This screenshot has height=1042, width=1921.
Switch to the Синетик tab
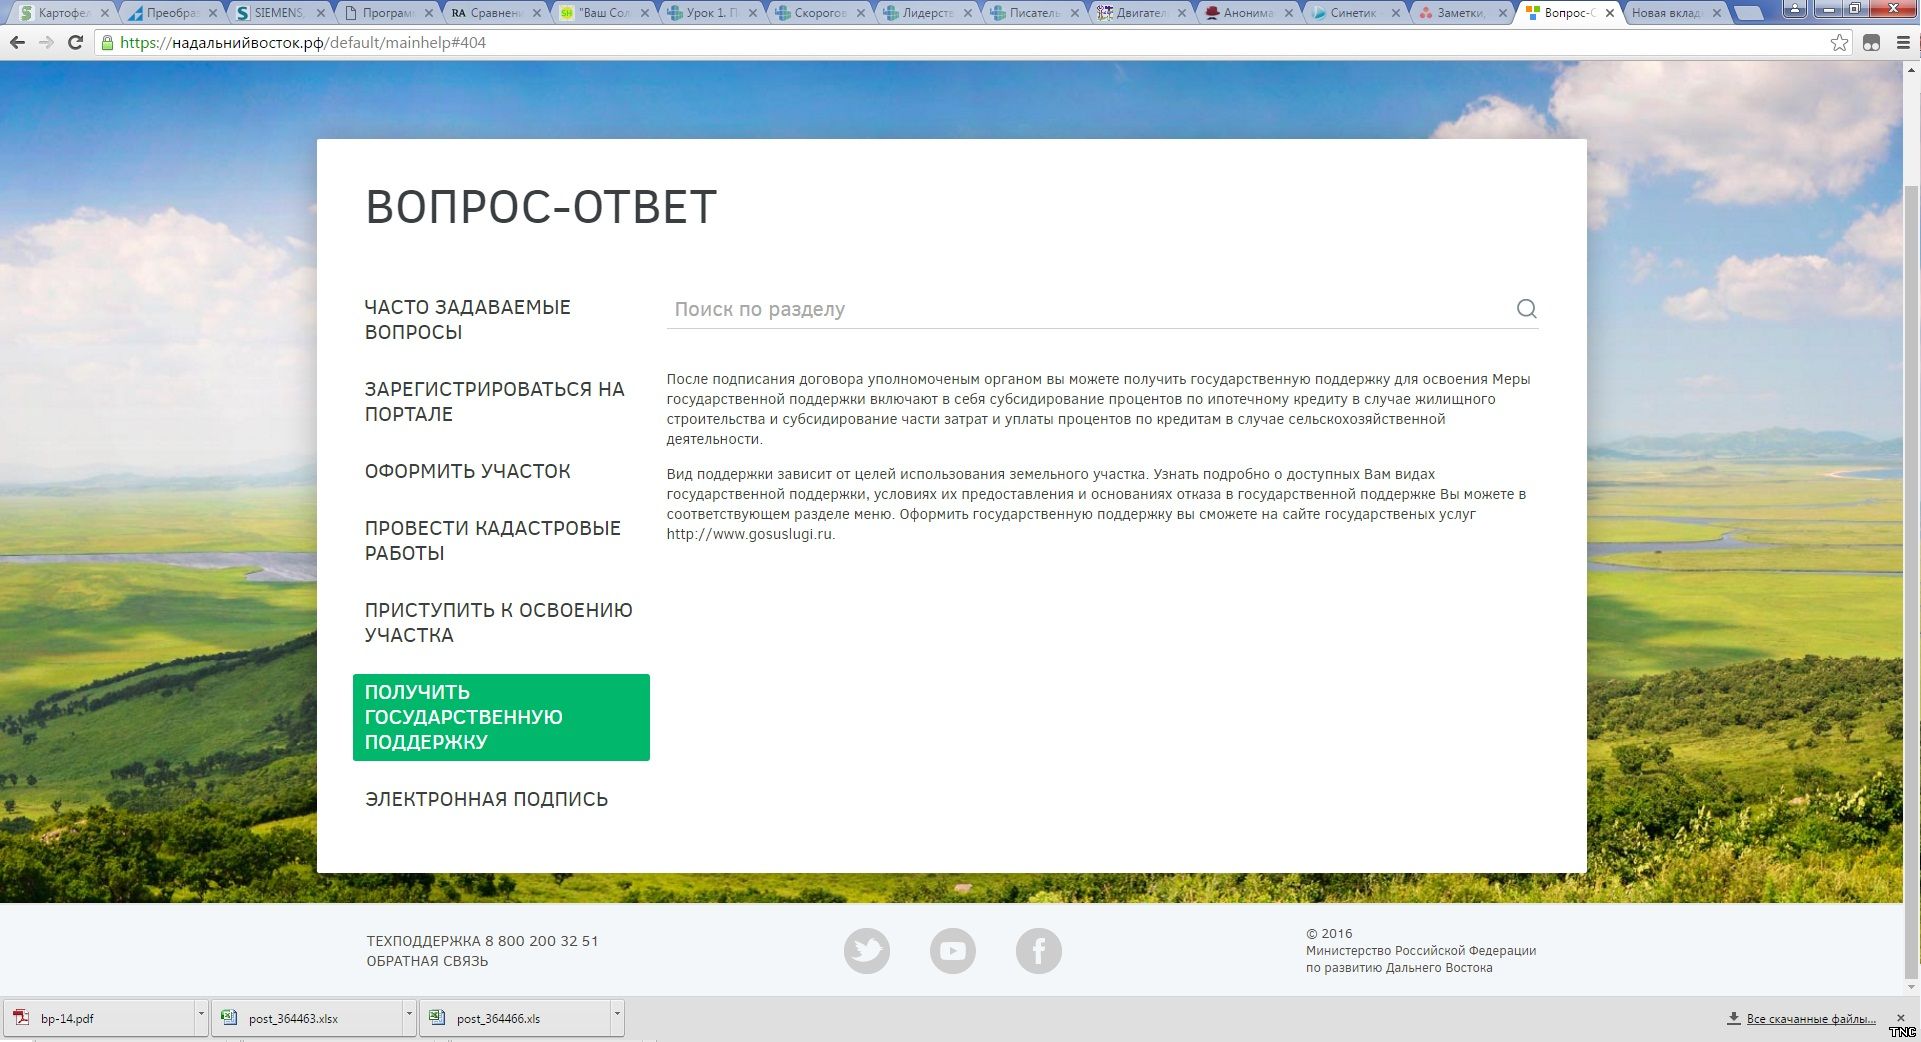coord(1354,13)
